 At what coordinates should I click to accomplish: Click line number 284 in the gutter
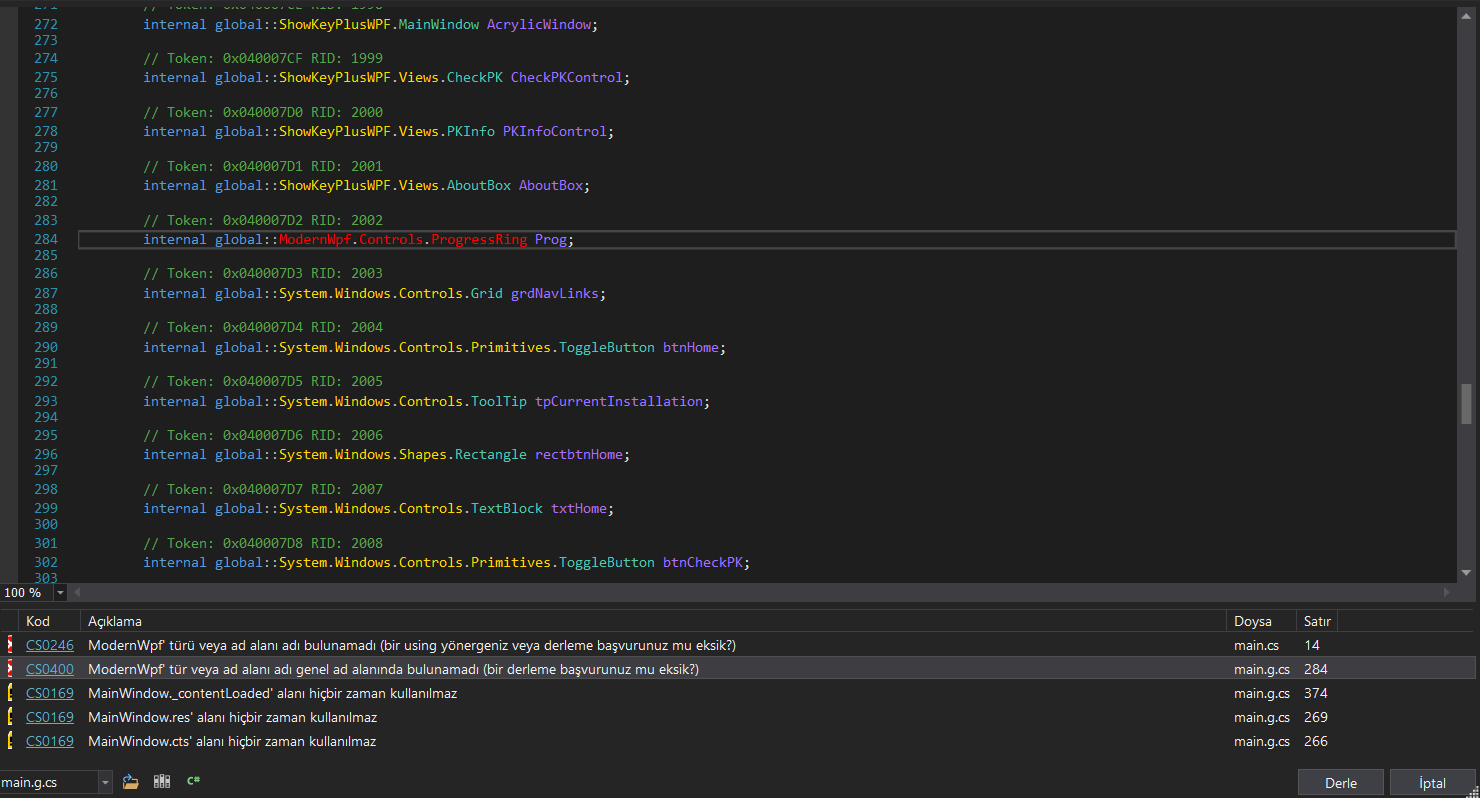[46, 240]
